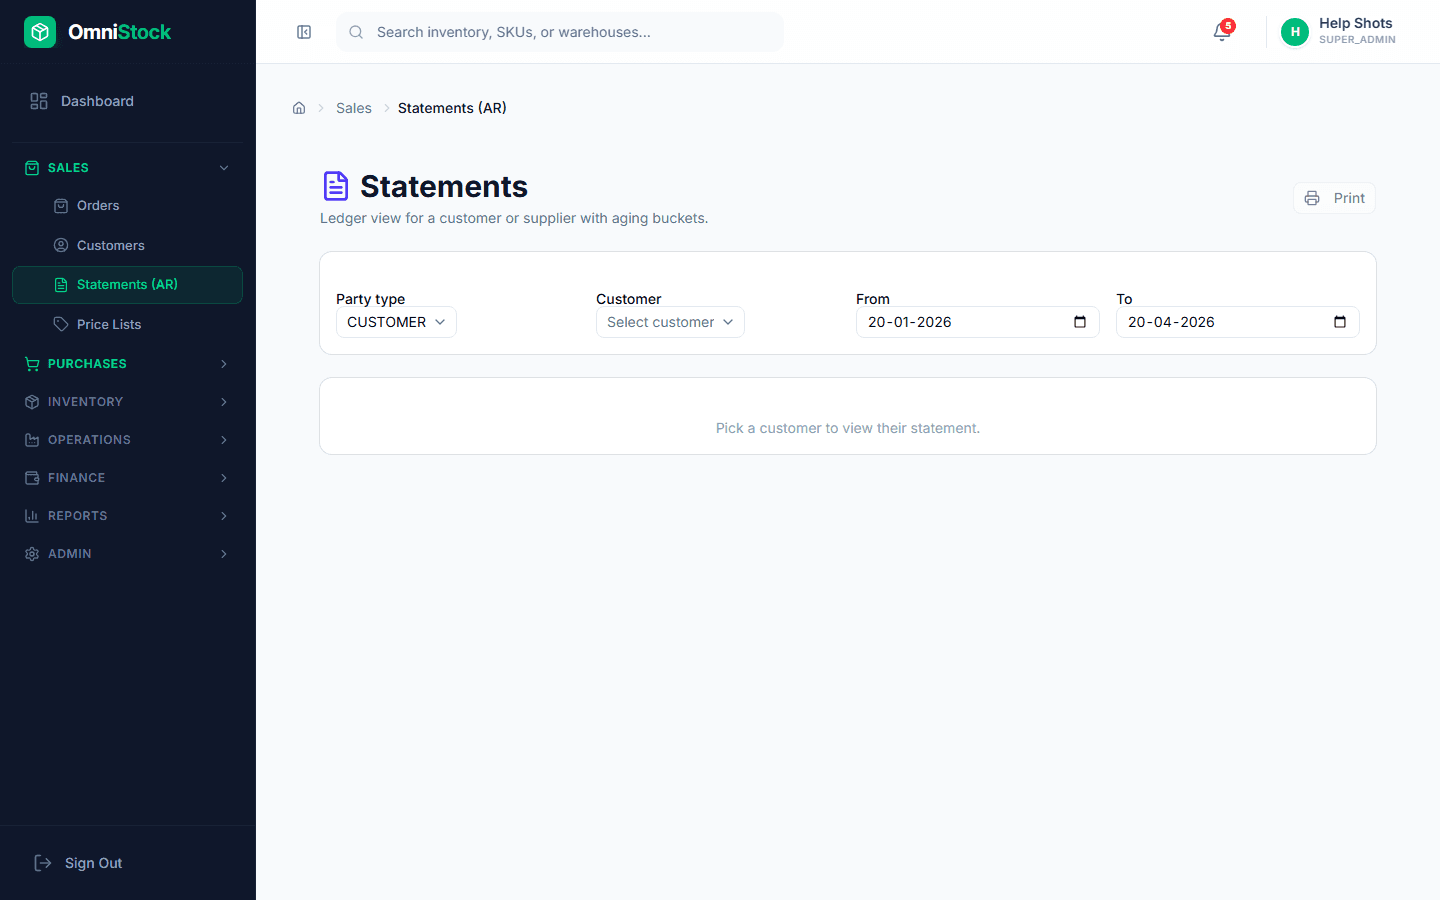The image size is (1440, 900).
Task: Click the INVENTORY section label
Action: [85, 402]
